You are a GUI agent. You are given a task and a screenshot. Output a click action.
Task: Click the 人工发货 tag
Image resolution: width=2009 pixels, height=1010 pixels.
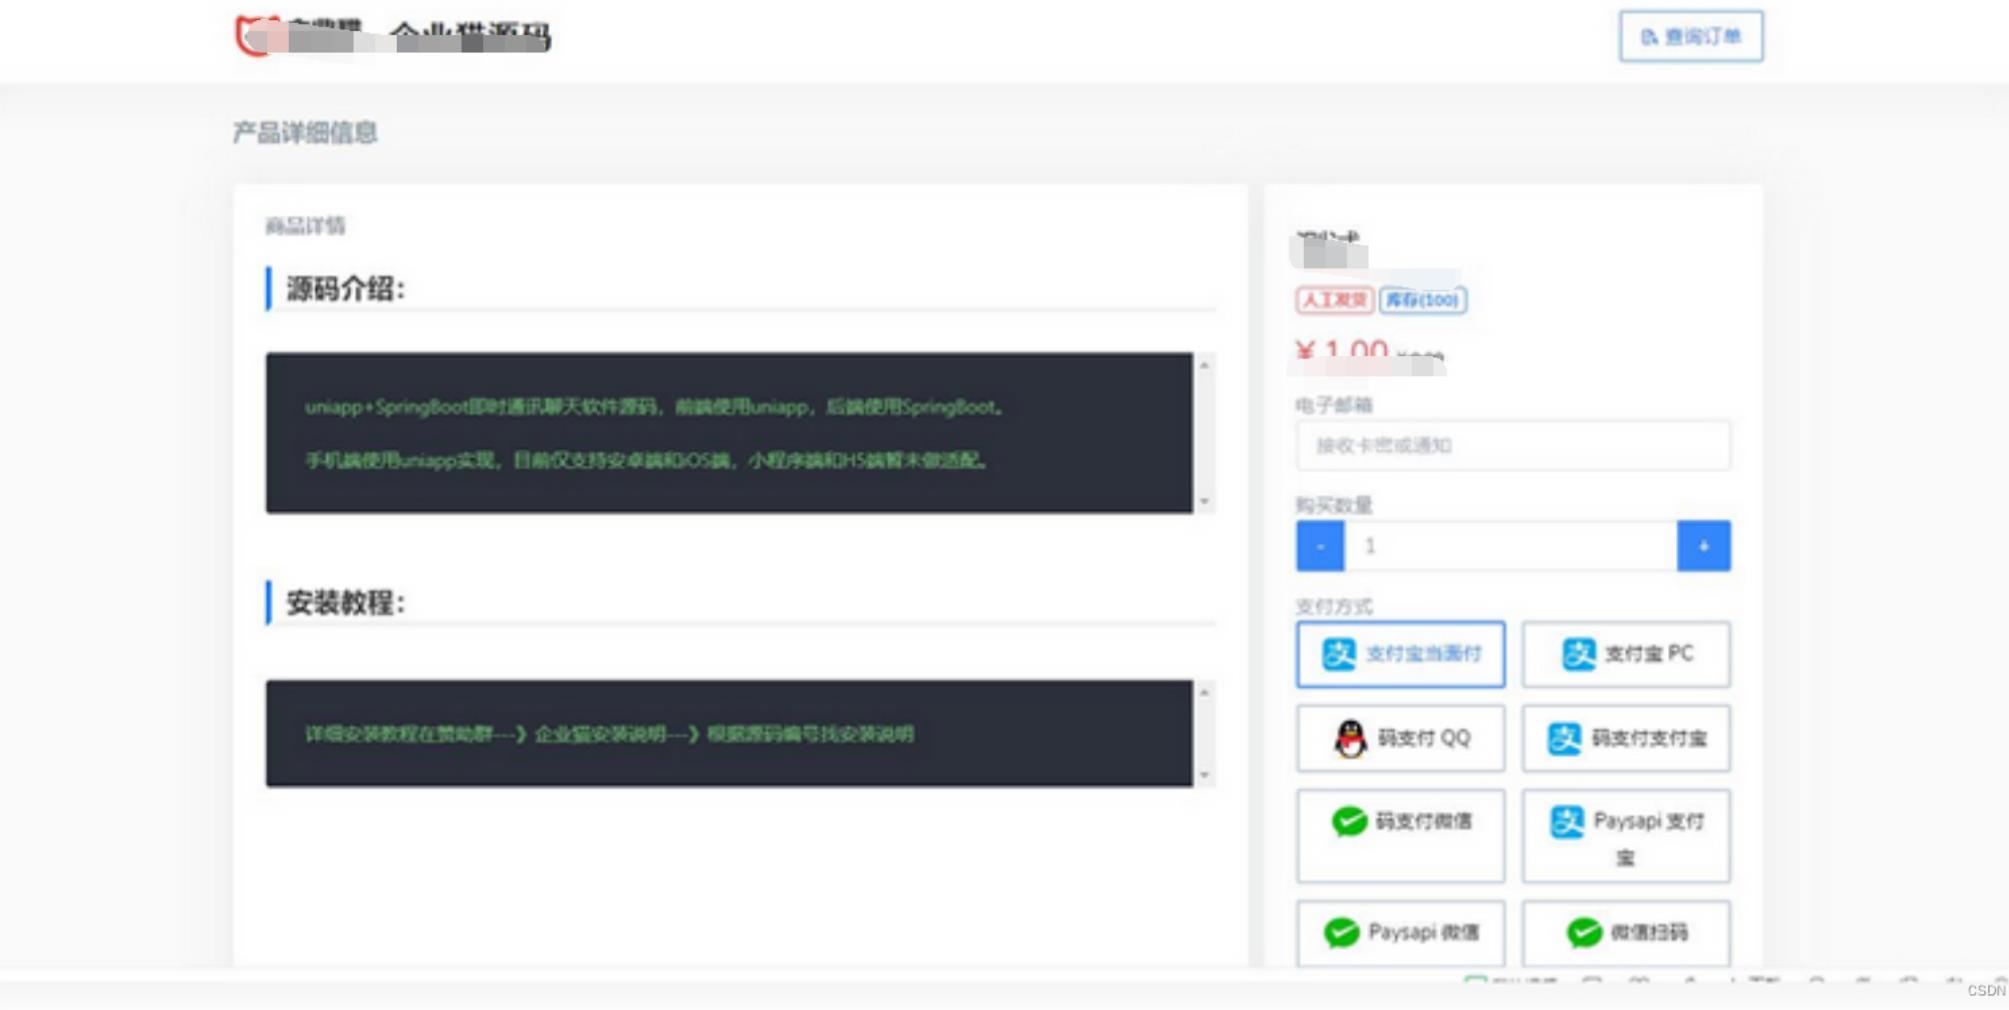[x=1334, y=300]
